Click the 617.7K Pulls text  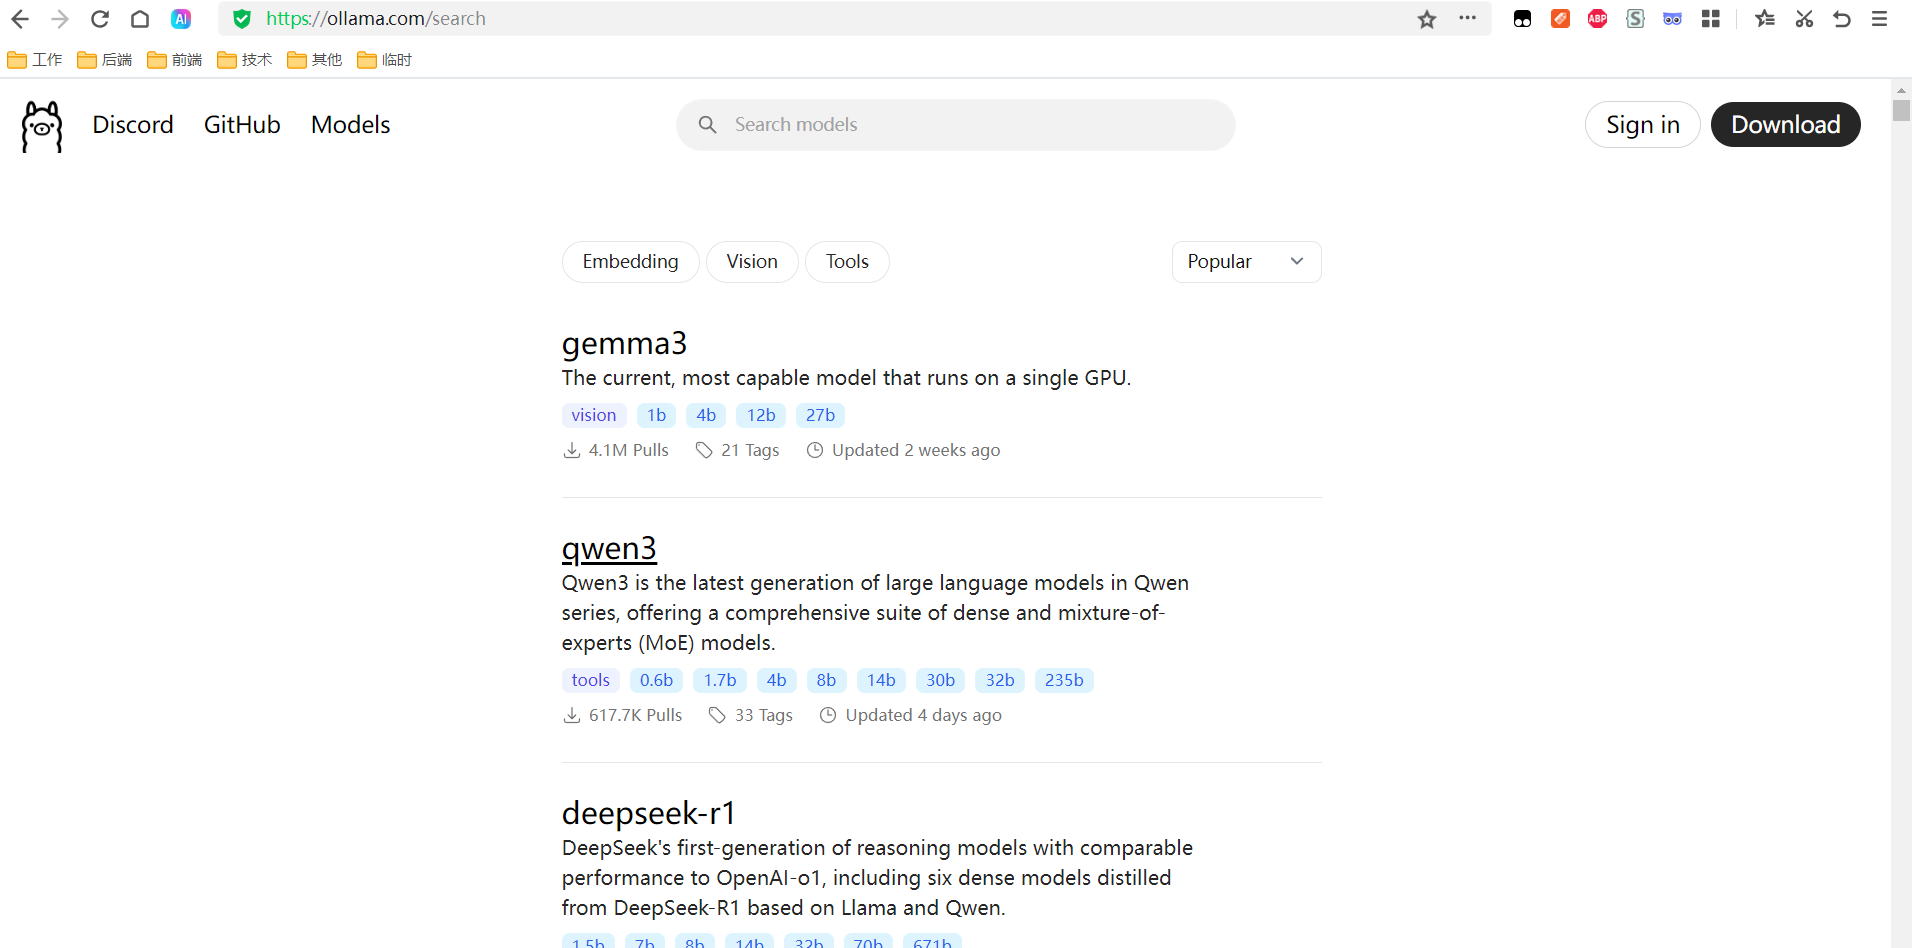(x=635, y=715)
